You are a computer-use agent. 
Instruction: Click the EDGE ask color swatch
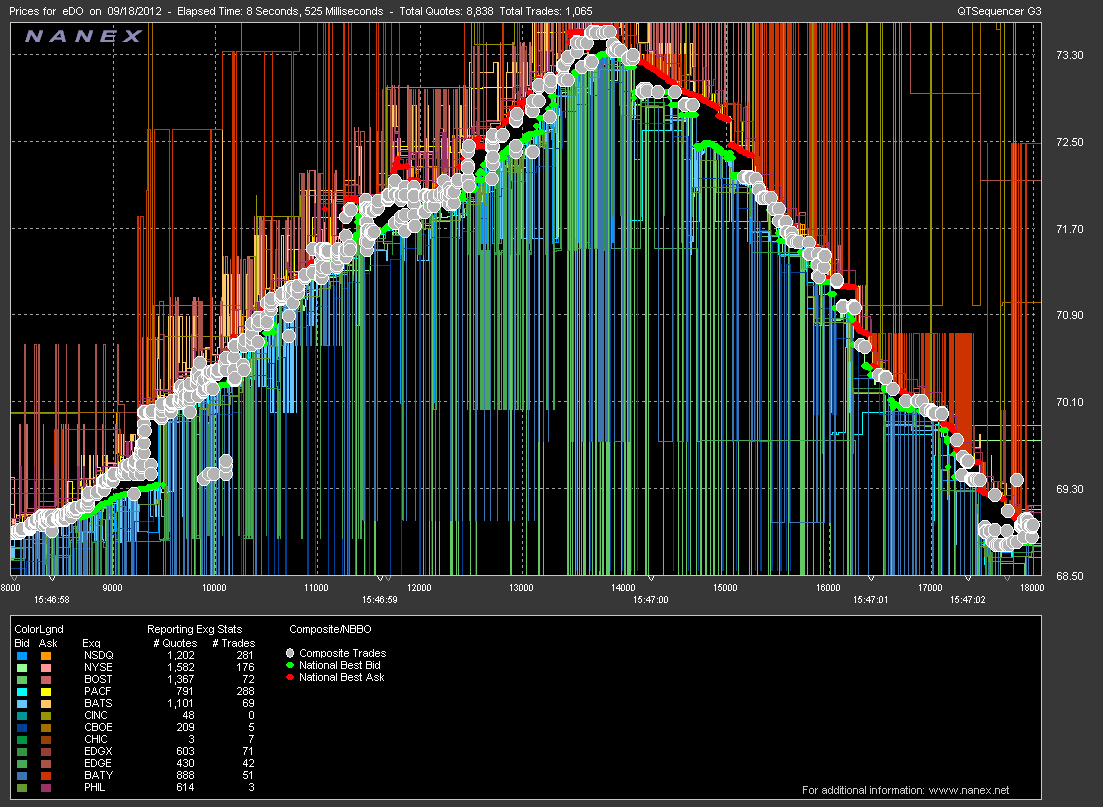pyautogui.click(x=46, y=763)
